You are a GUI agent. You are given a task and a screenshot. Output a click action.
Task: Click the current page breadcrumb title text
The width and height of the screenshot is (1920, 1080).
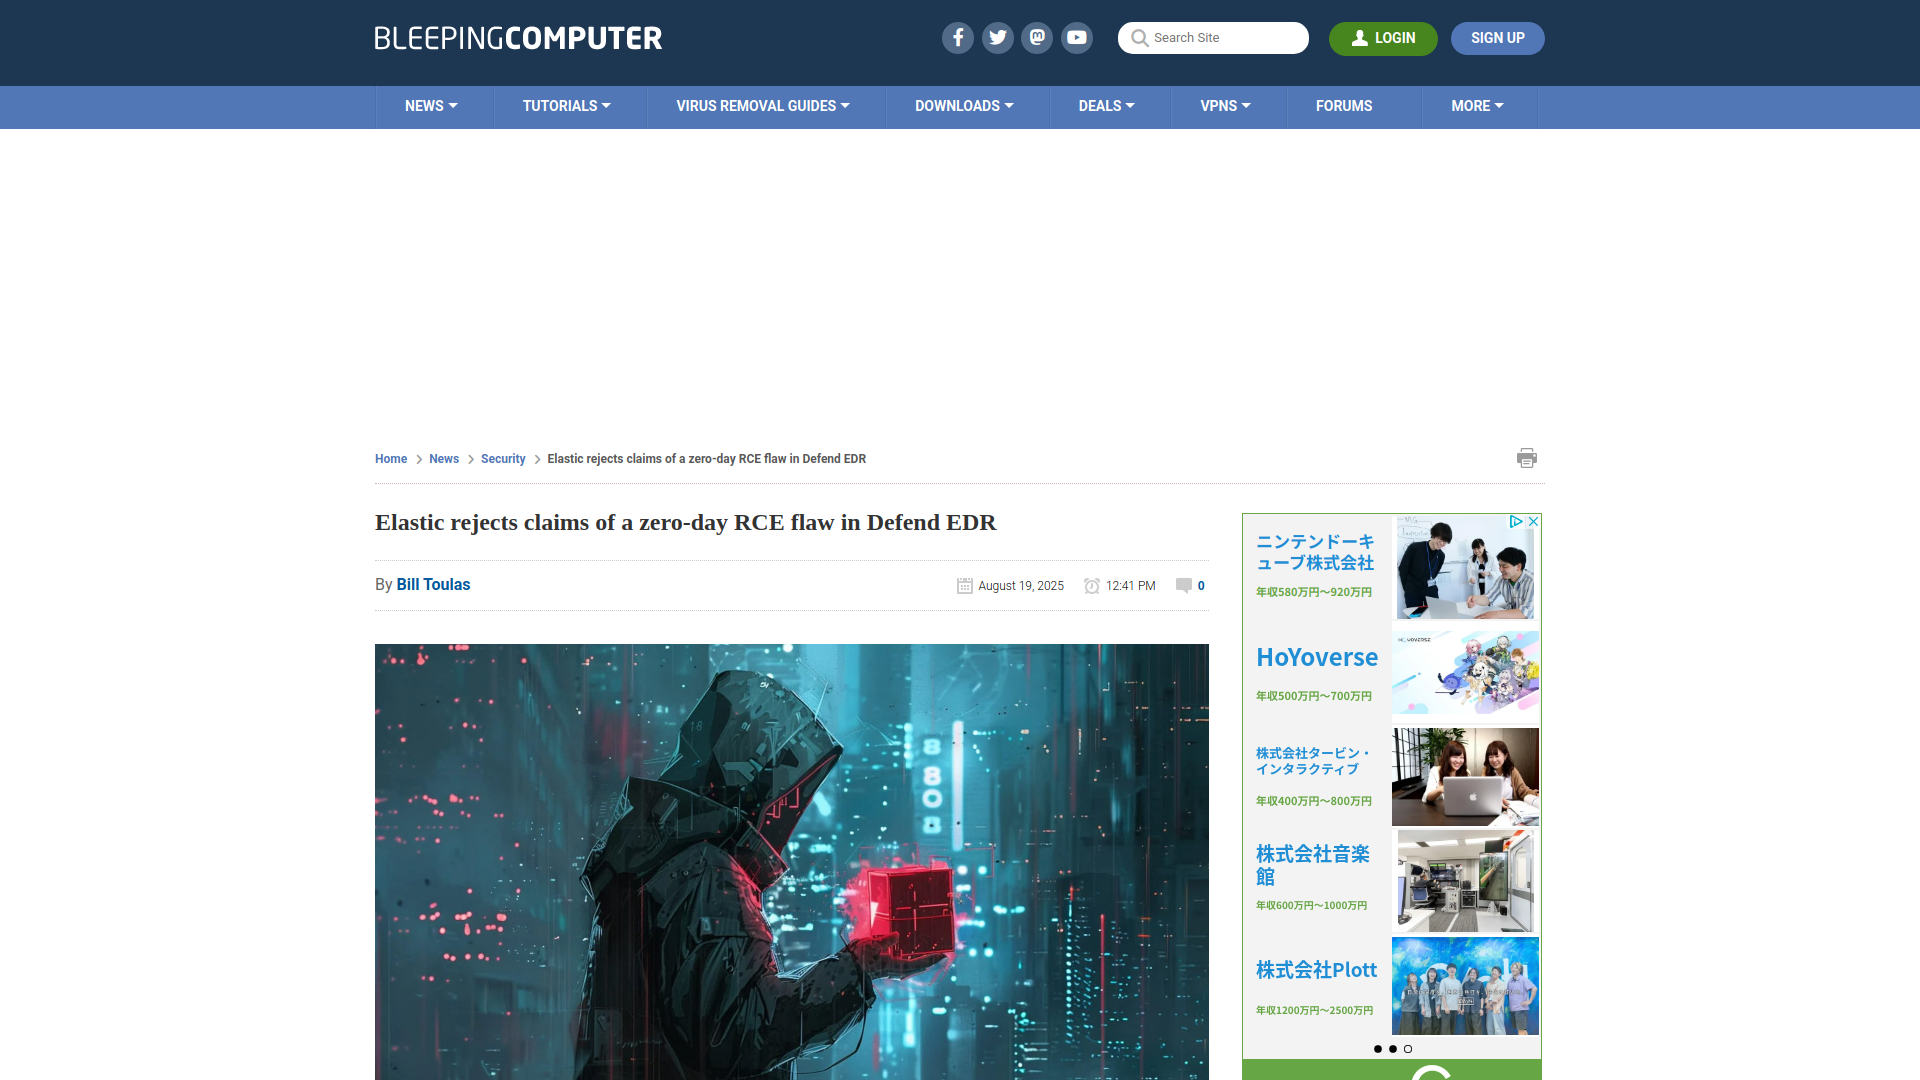click(x=706, y=459)
